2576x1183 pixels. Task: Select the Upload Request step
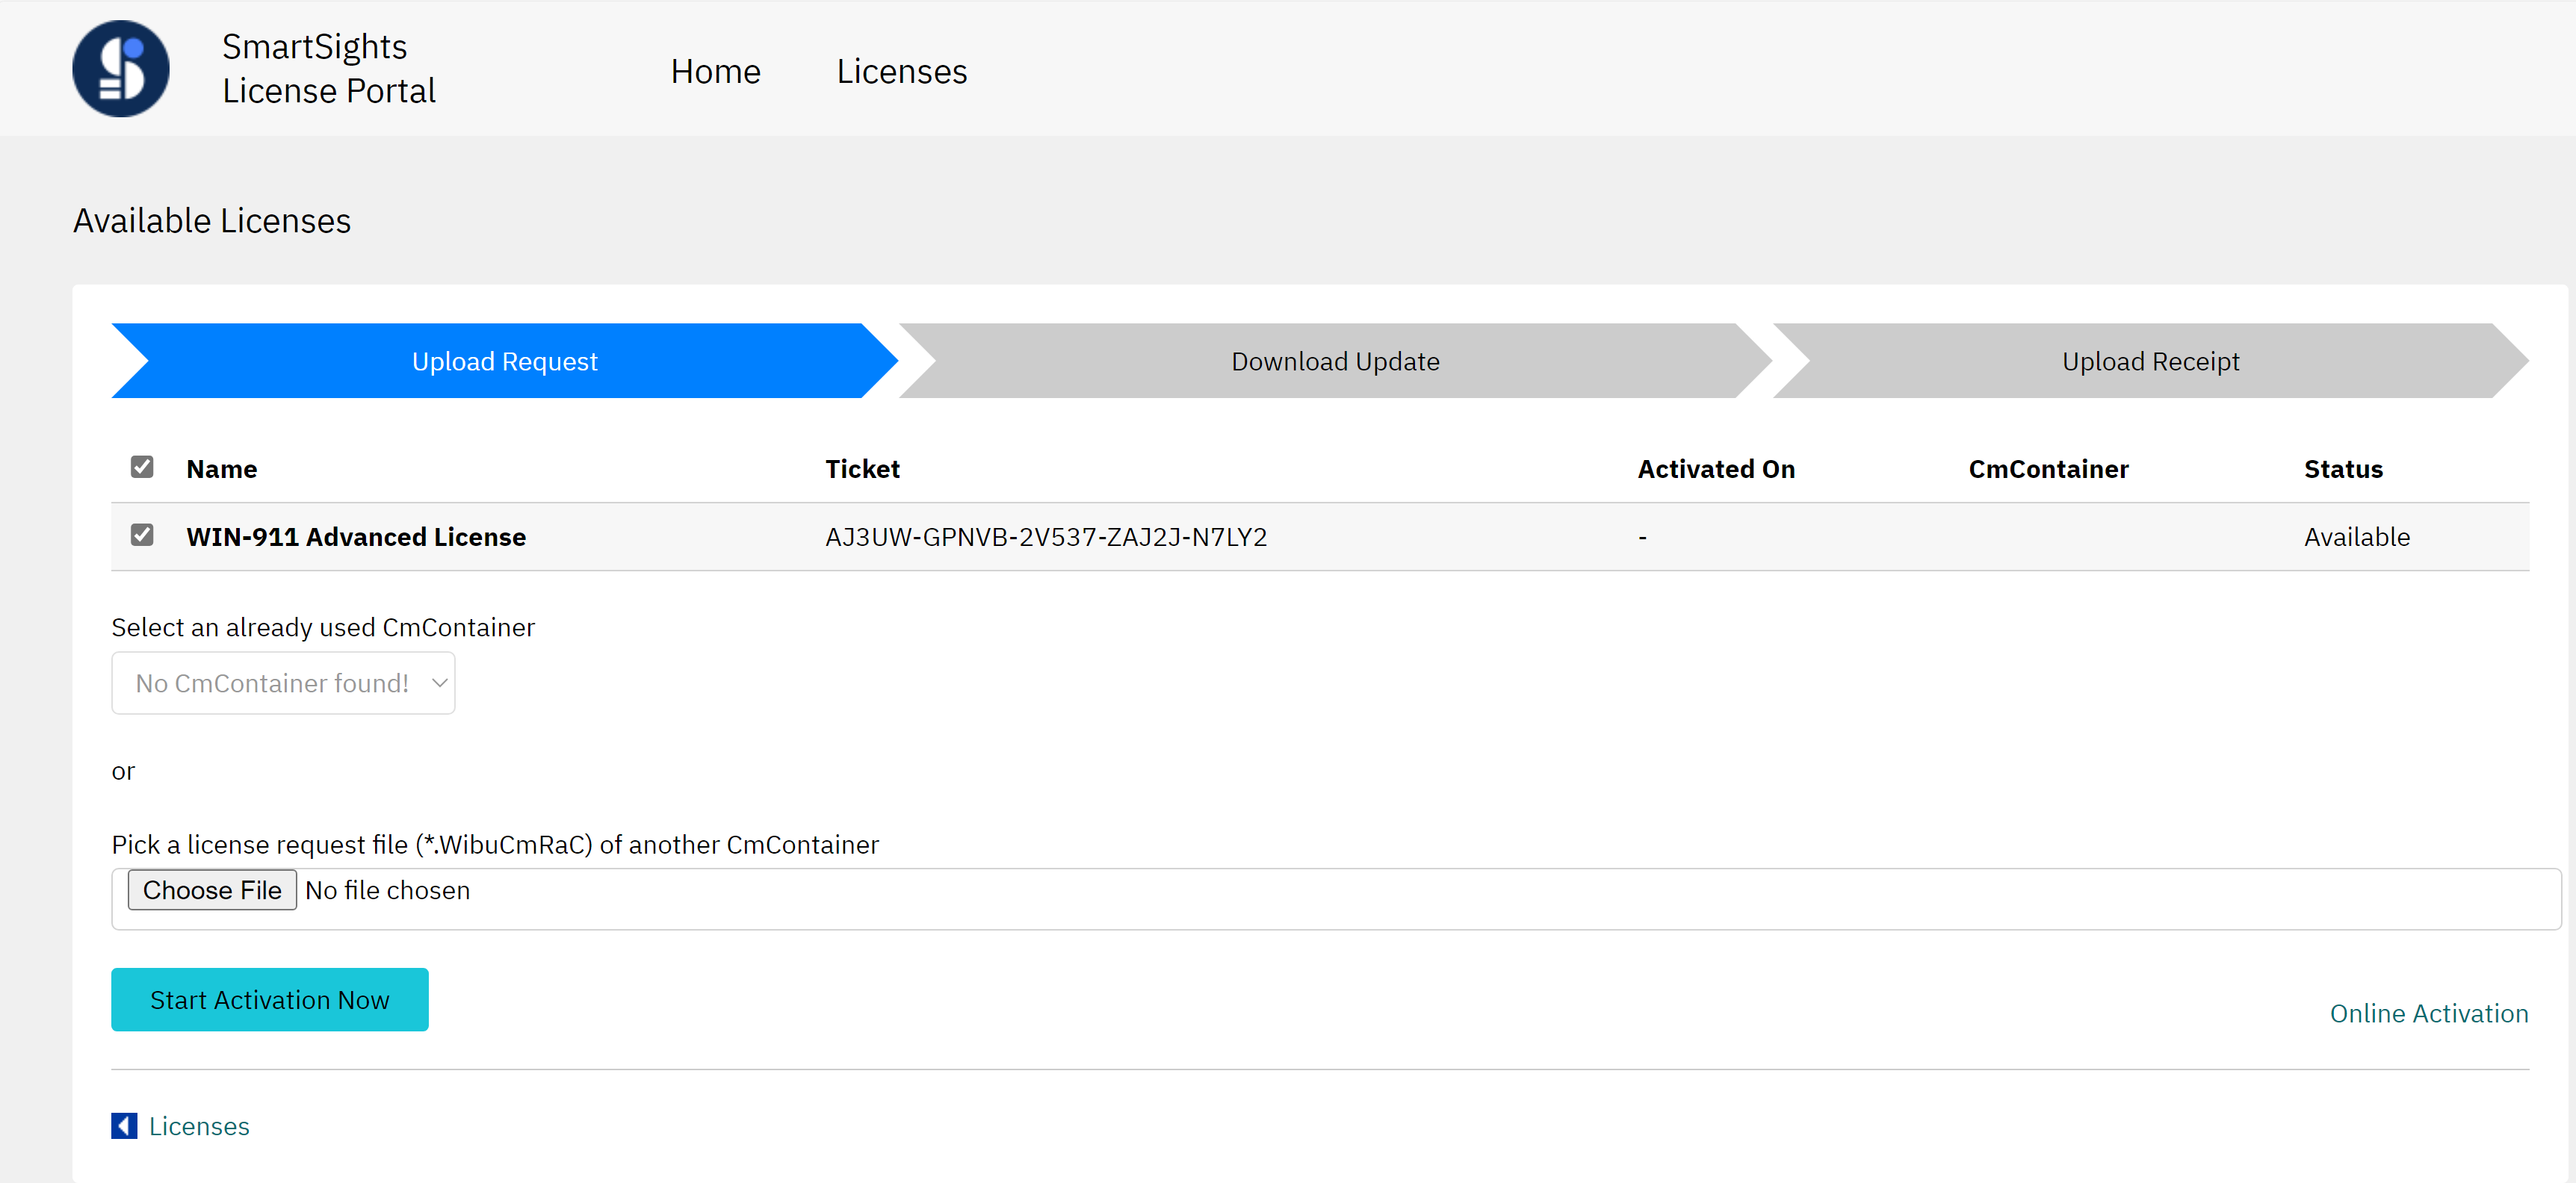[504, 361]
